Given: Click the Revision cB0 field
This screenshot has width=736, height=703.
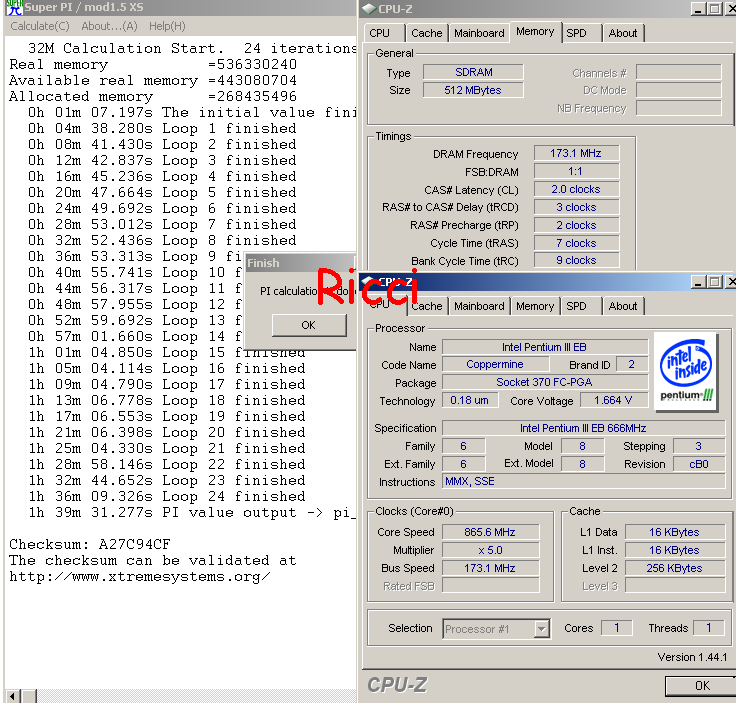Looking at the screenshot, I should pos(699,464).
